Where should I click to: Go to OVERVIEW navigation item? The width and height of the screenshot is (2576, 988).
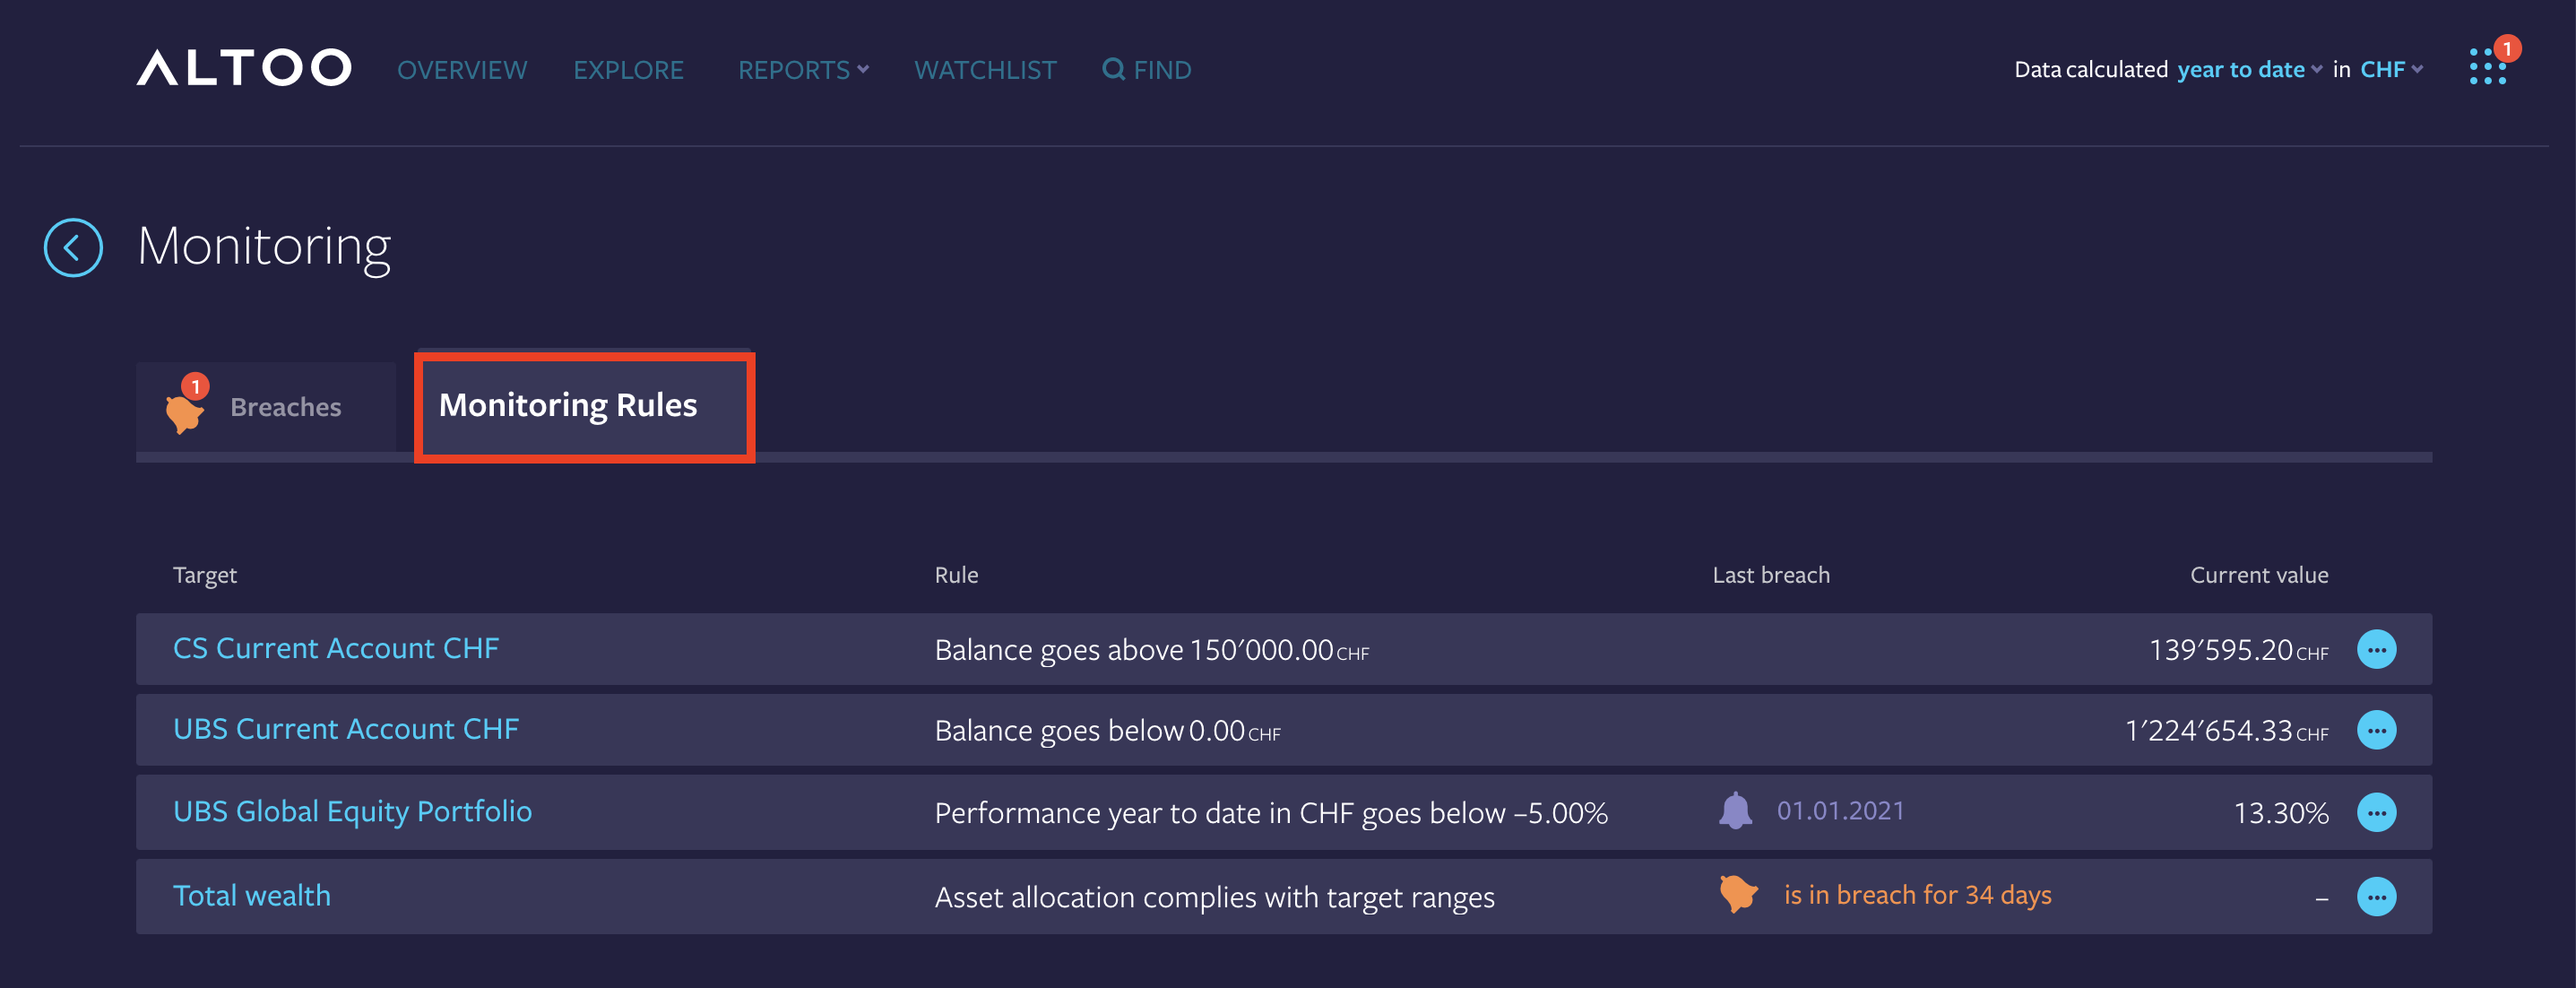[x=462, y=69]
